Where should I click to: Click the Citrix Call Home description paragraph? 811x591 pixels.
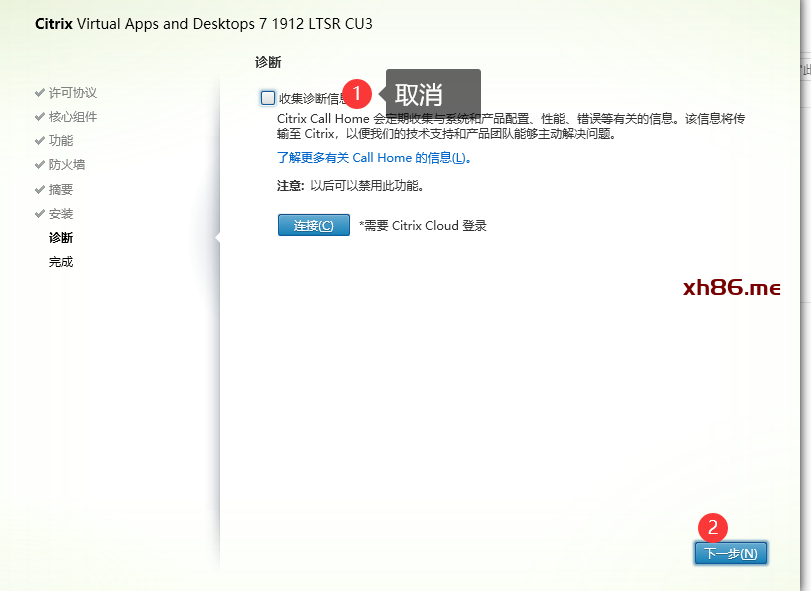[510, 126]
